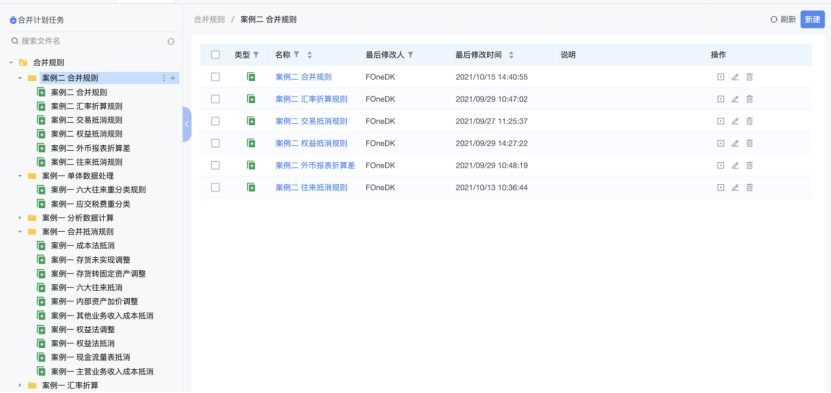Run the 案例二 权益抵消规则 row
The height and width of the screenshot is (393, 831).
click(x=720, y=143)
